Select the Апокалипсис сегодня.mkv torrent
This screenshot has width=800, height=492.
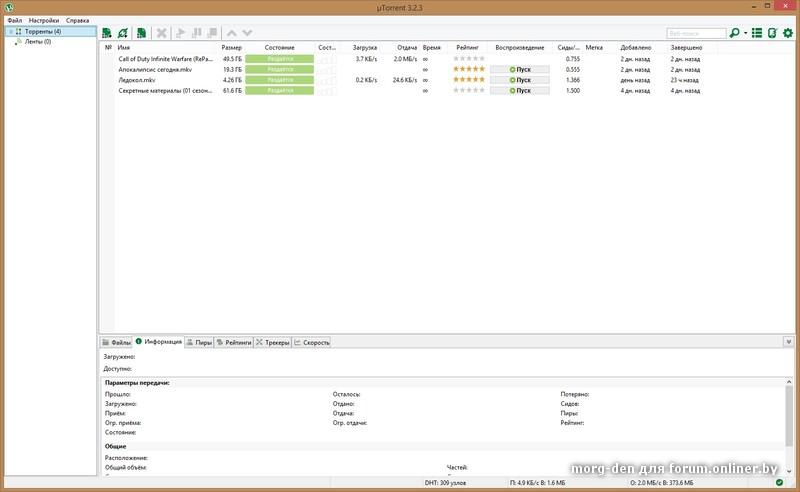click(155, 69)
